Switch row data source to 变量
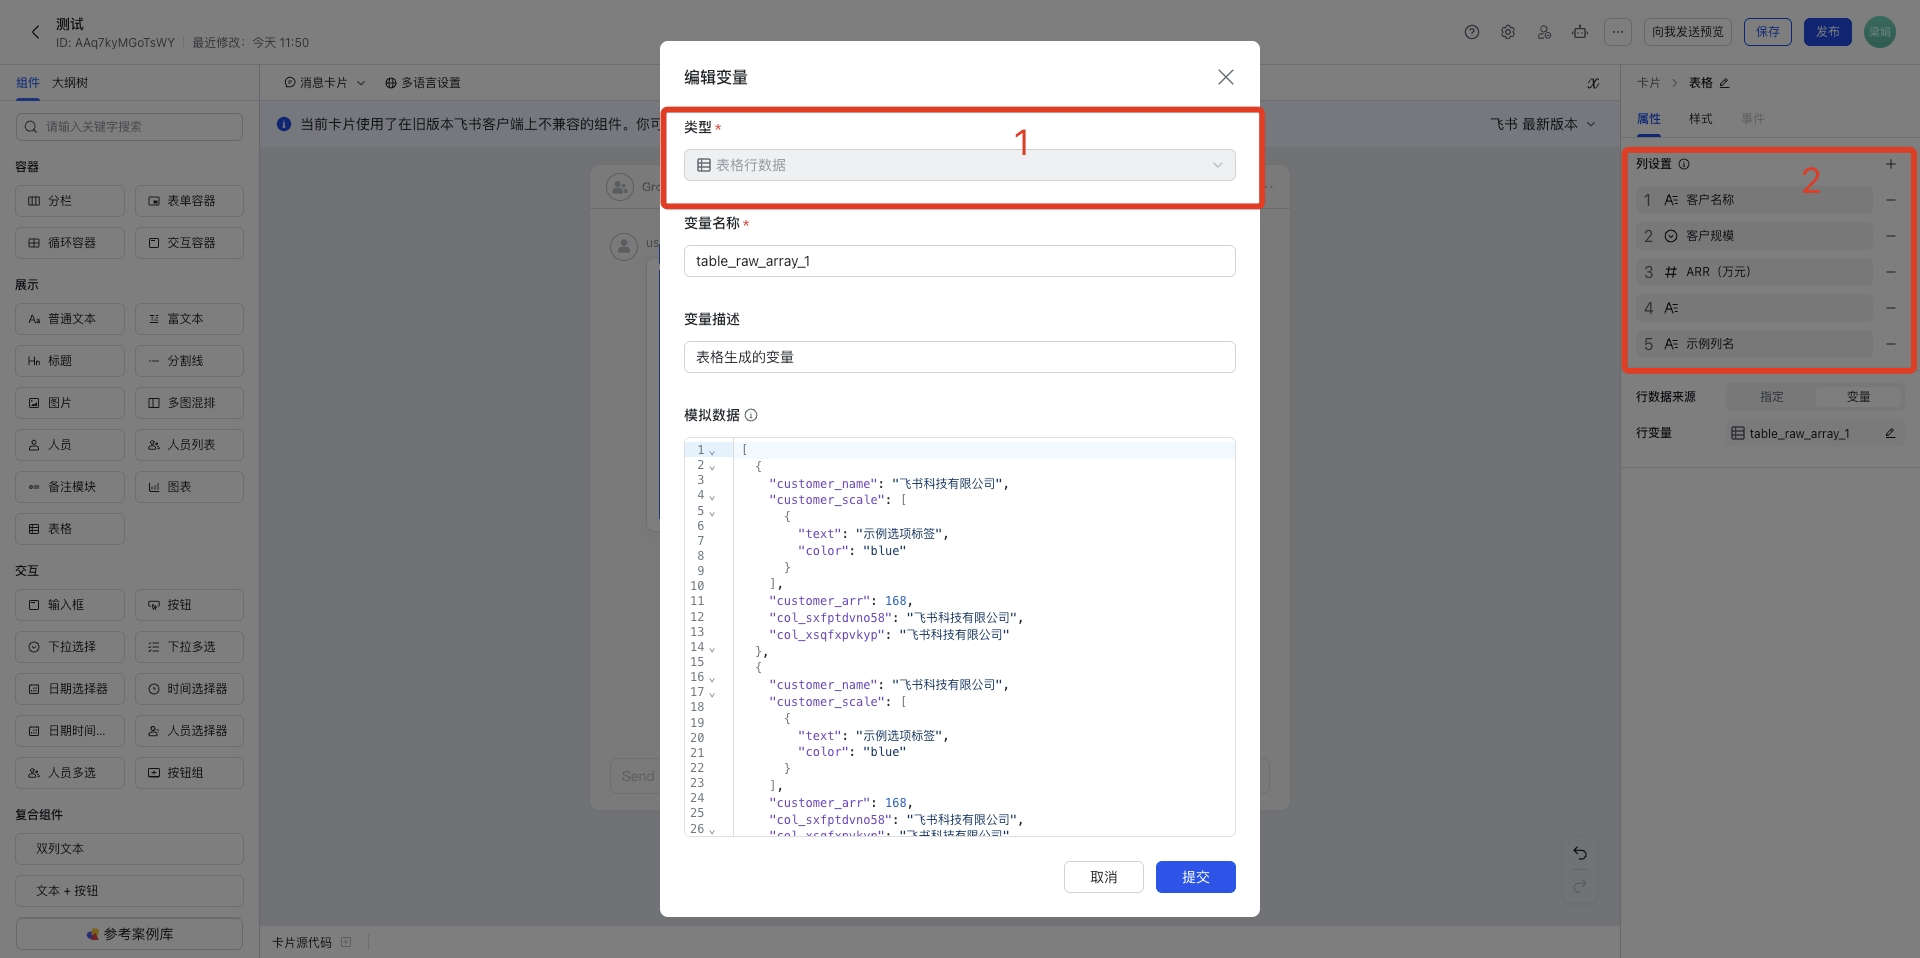The height and width of the screenshot is (958, 1920). coord(1858,397)
